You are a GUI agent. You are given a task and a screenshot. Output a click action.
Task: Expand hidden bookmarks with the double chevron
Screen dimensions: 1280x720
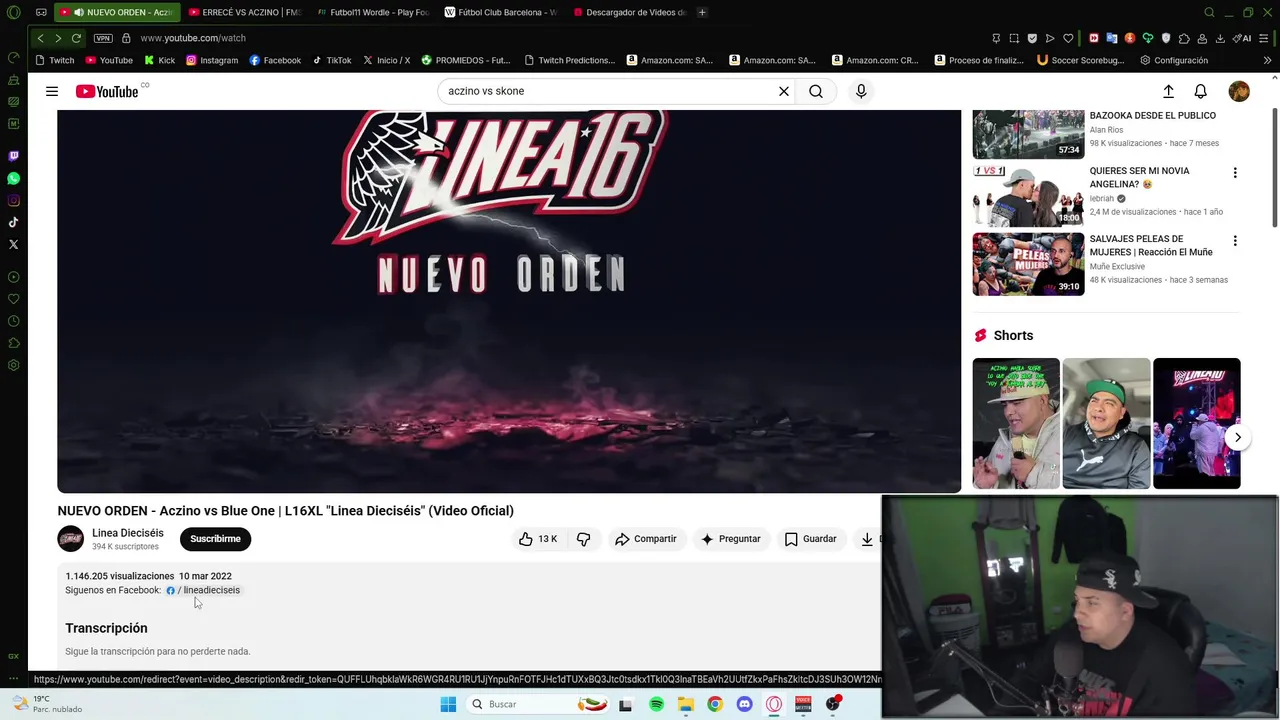pyautogui.click(x=1267, y=60)
